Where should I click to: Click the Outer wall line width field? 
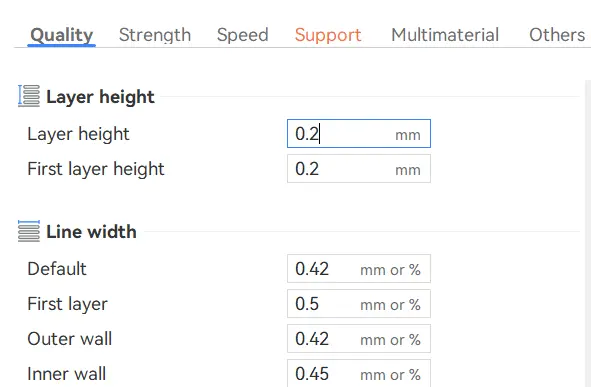tap(359, 339)
